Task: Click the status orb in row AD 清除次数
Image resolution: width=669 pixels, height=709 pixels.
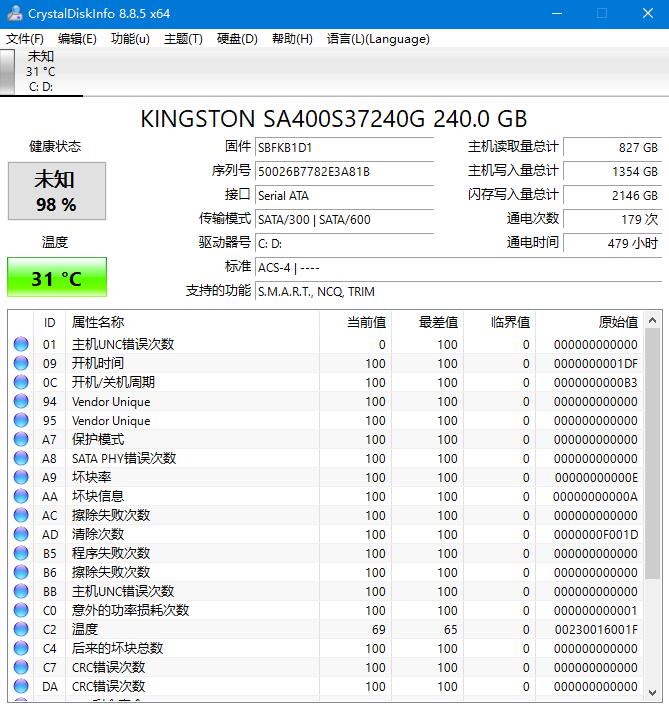Action: click(x=21, y=534)
